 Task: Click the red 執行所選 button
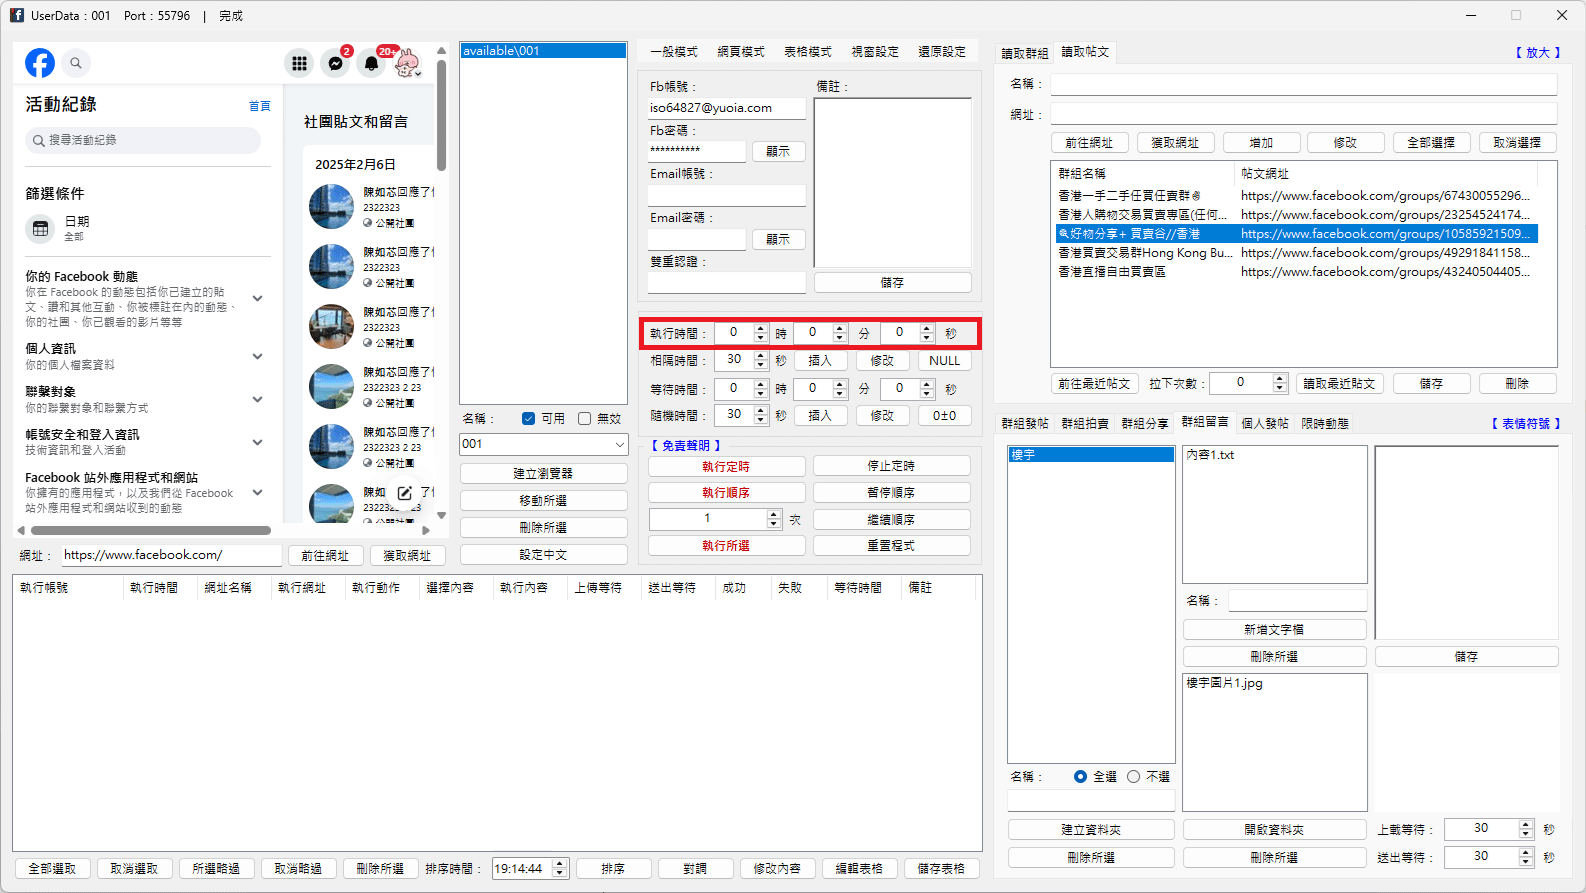726,546
